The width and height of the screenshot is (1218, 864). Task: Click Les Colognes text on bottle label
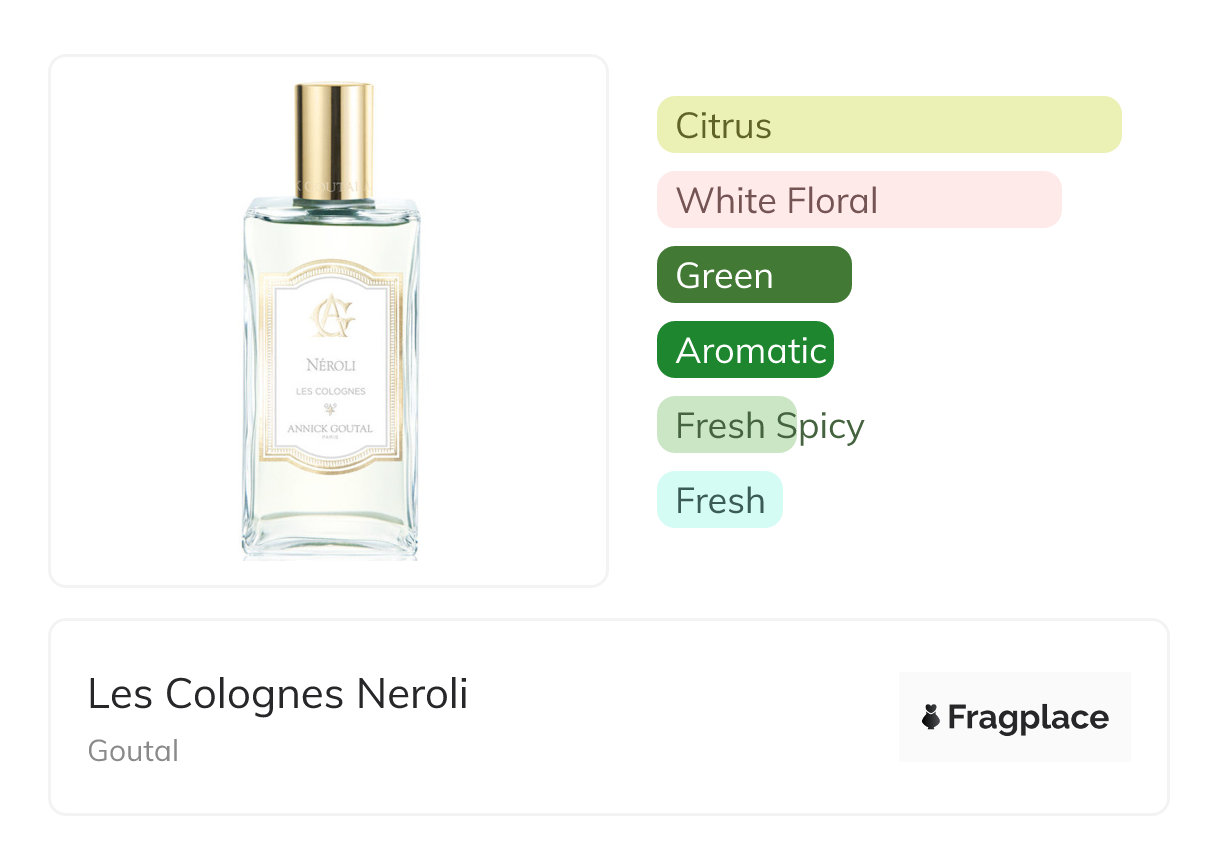[x=330, y=391]
